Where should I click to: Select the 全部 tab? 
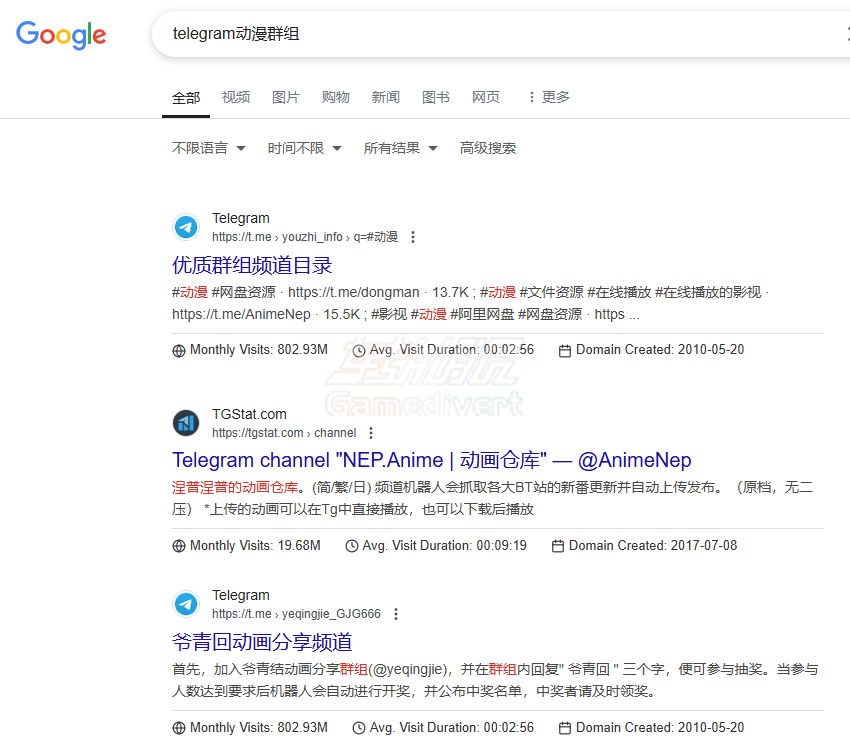[x=186, y=98]
